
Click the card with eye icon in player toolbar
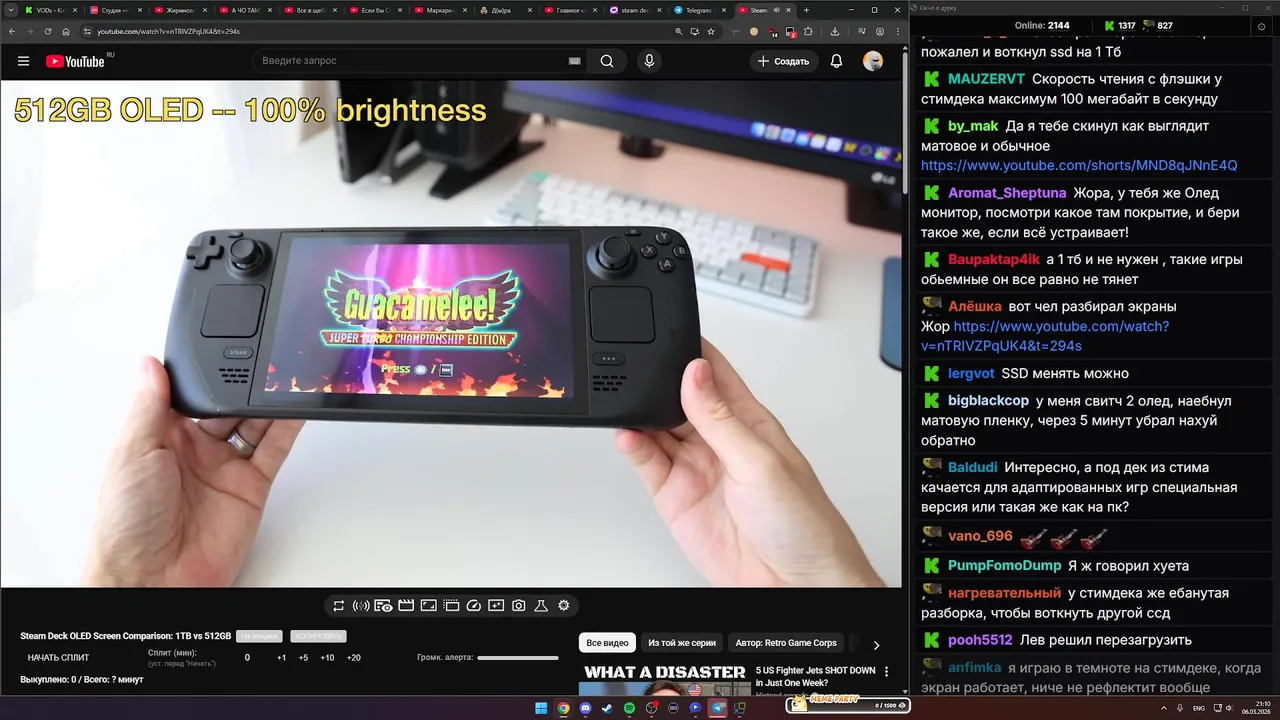[383, 606]
